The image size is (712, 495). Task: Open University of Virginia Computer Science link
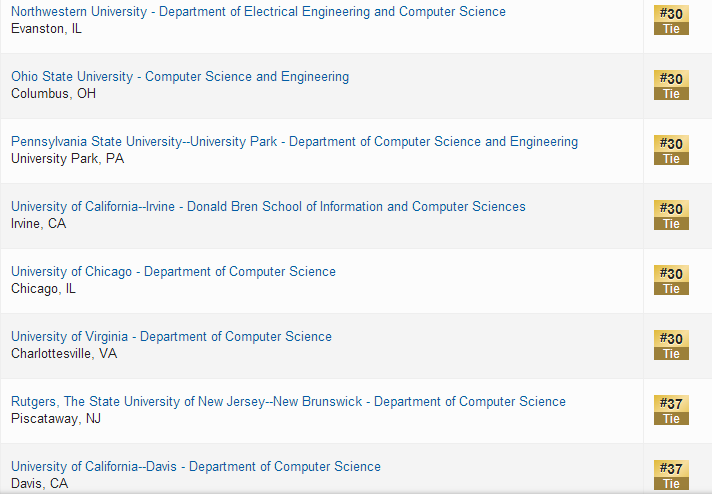click(171, 337)
